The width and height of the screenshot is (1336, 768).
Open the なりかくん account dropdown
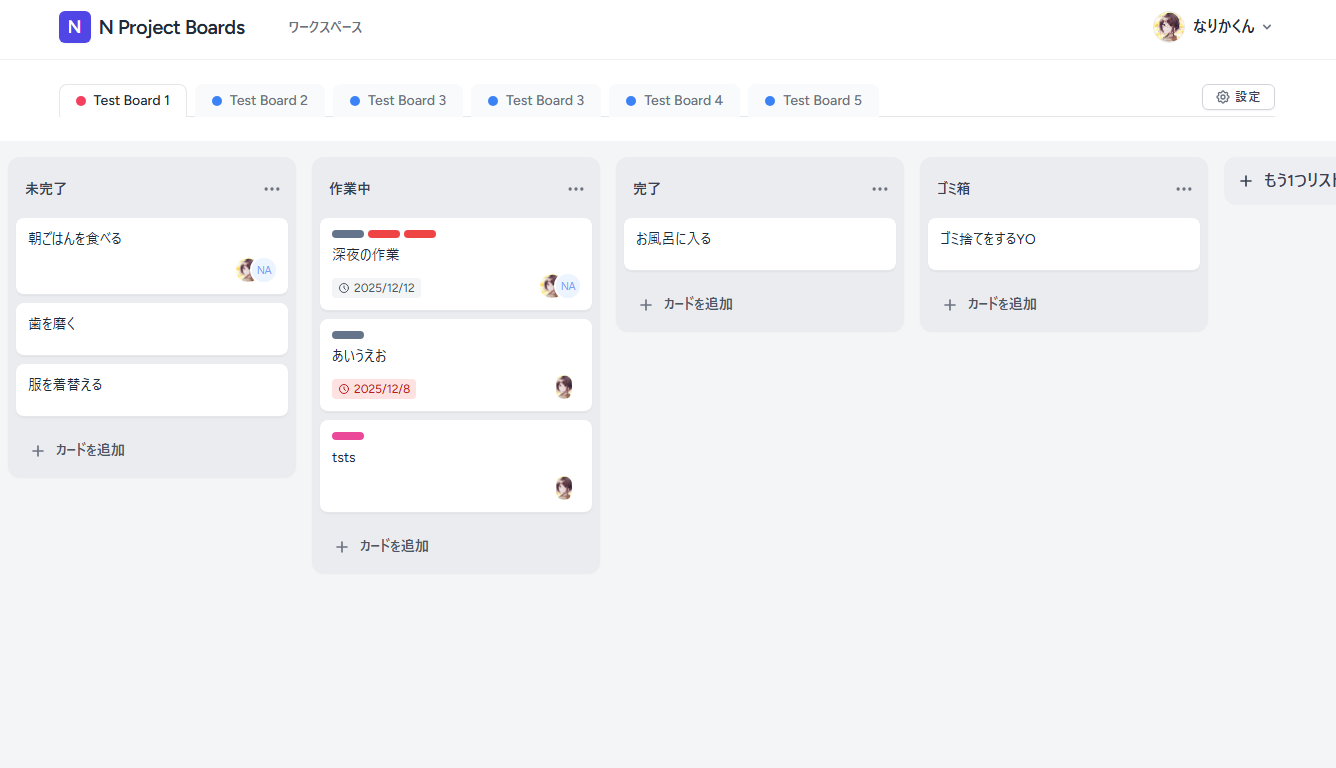(1213, 27)
